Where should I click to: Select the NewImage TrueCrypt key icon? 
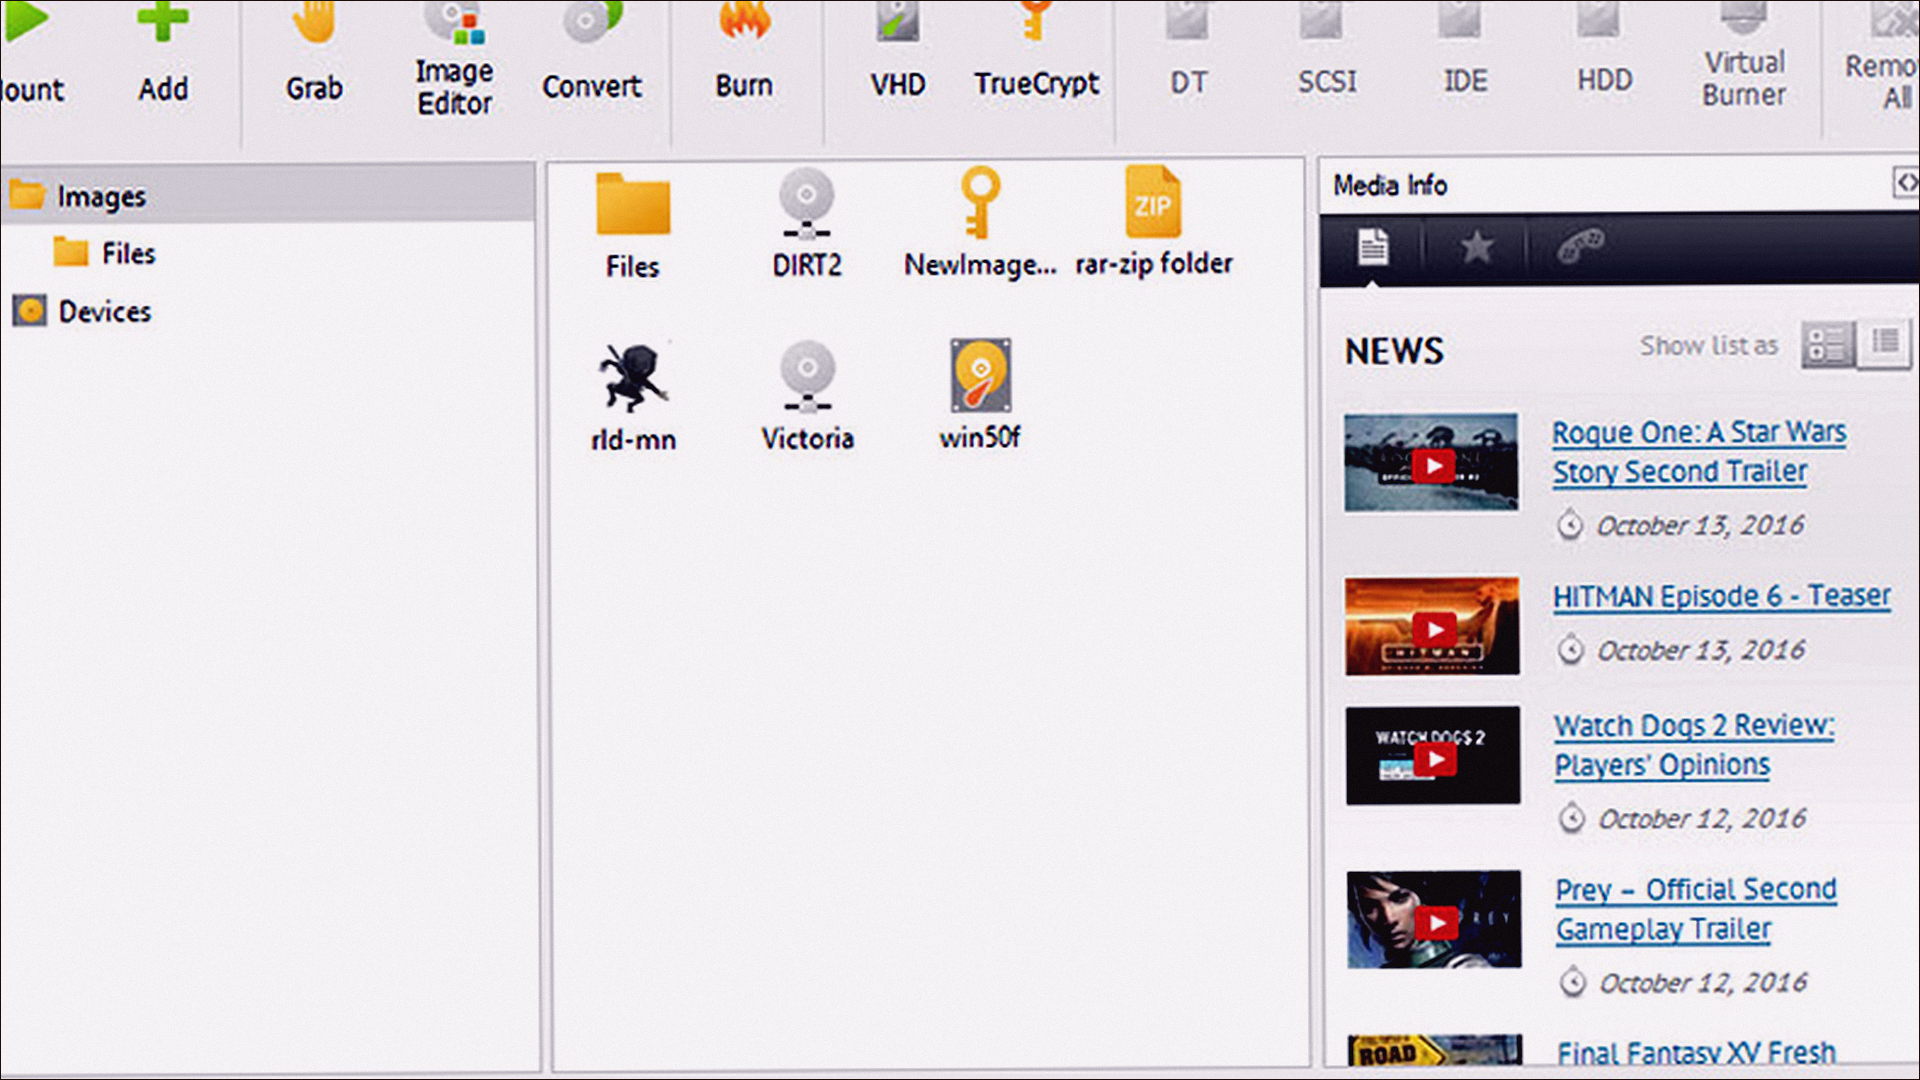[980, 224]
